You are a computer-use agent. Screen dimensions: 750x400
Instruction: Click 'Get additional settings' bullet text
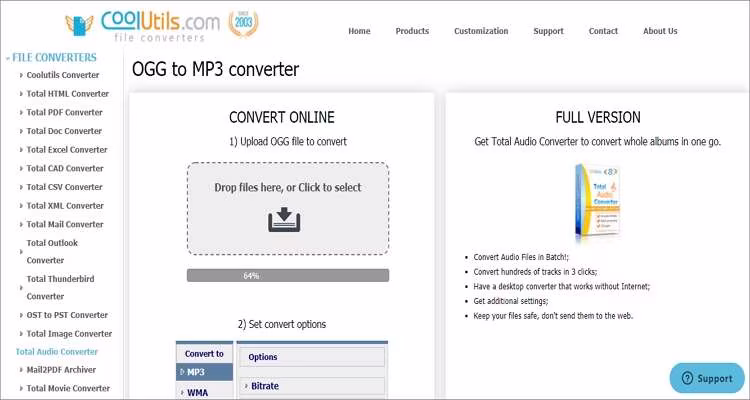click(511, 301)
